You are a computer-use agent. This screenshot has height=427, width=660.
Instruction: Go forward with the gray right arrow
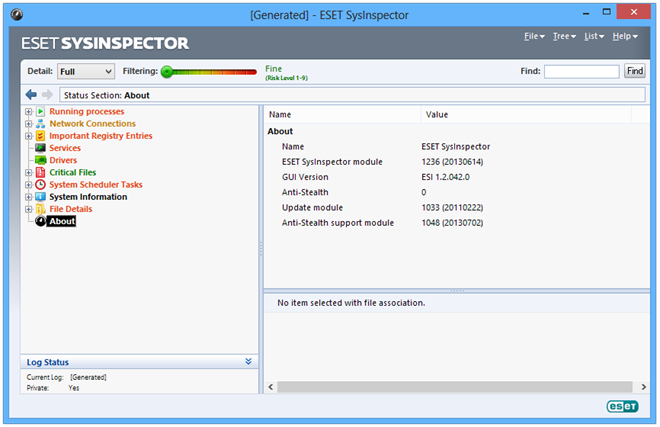point(47,95)
